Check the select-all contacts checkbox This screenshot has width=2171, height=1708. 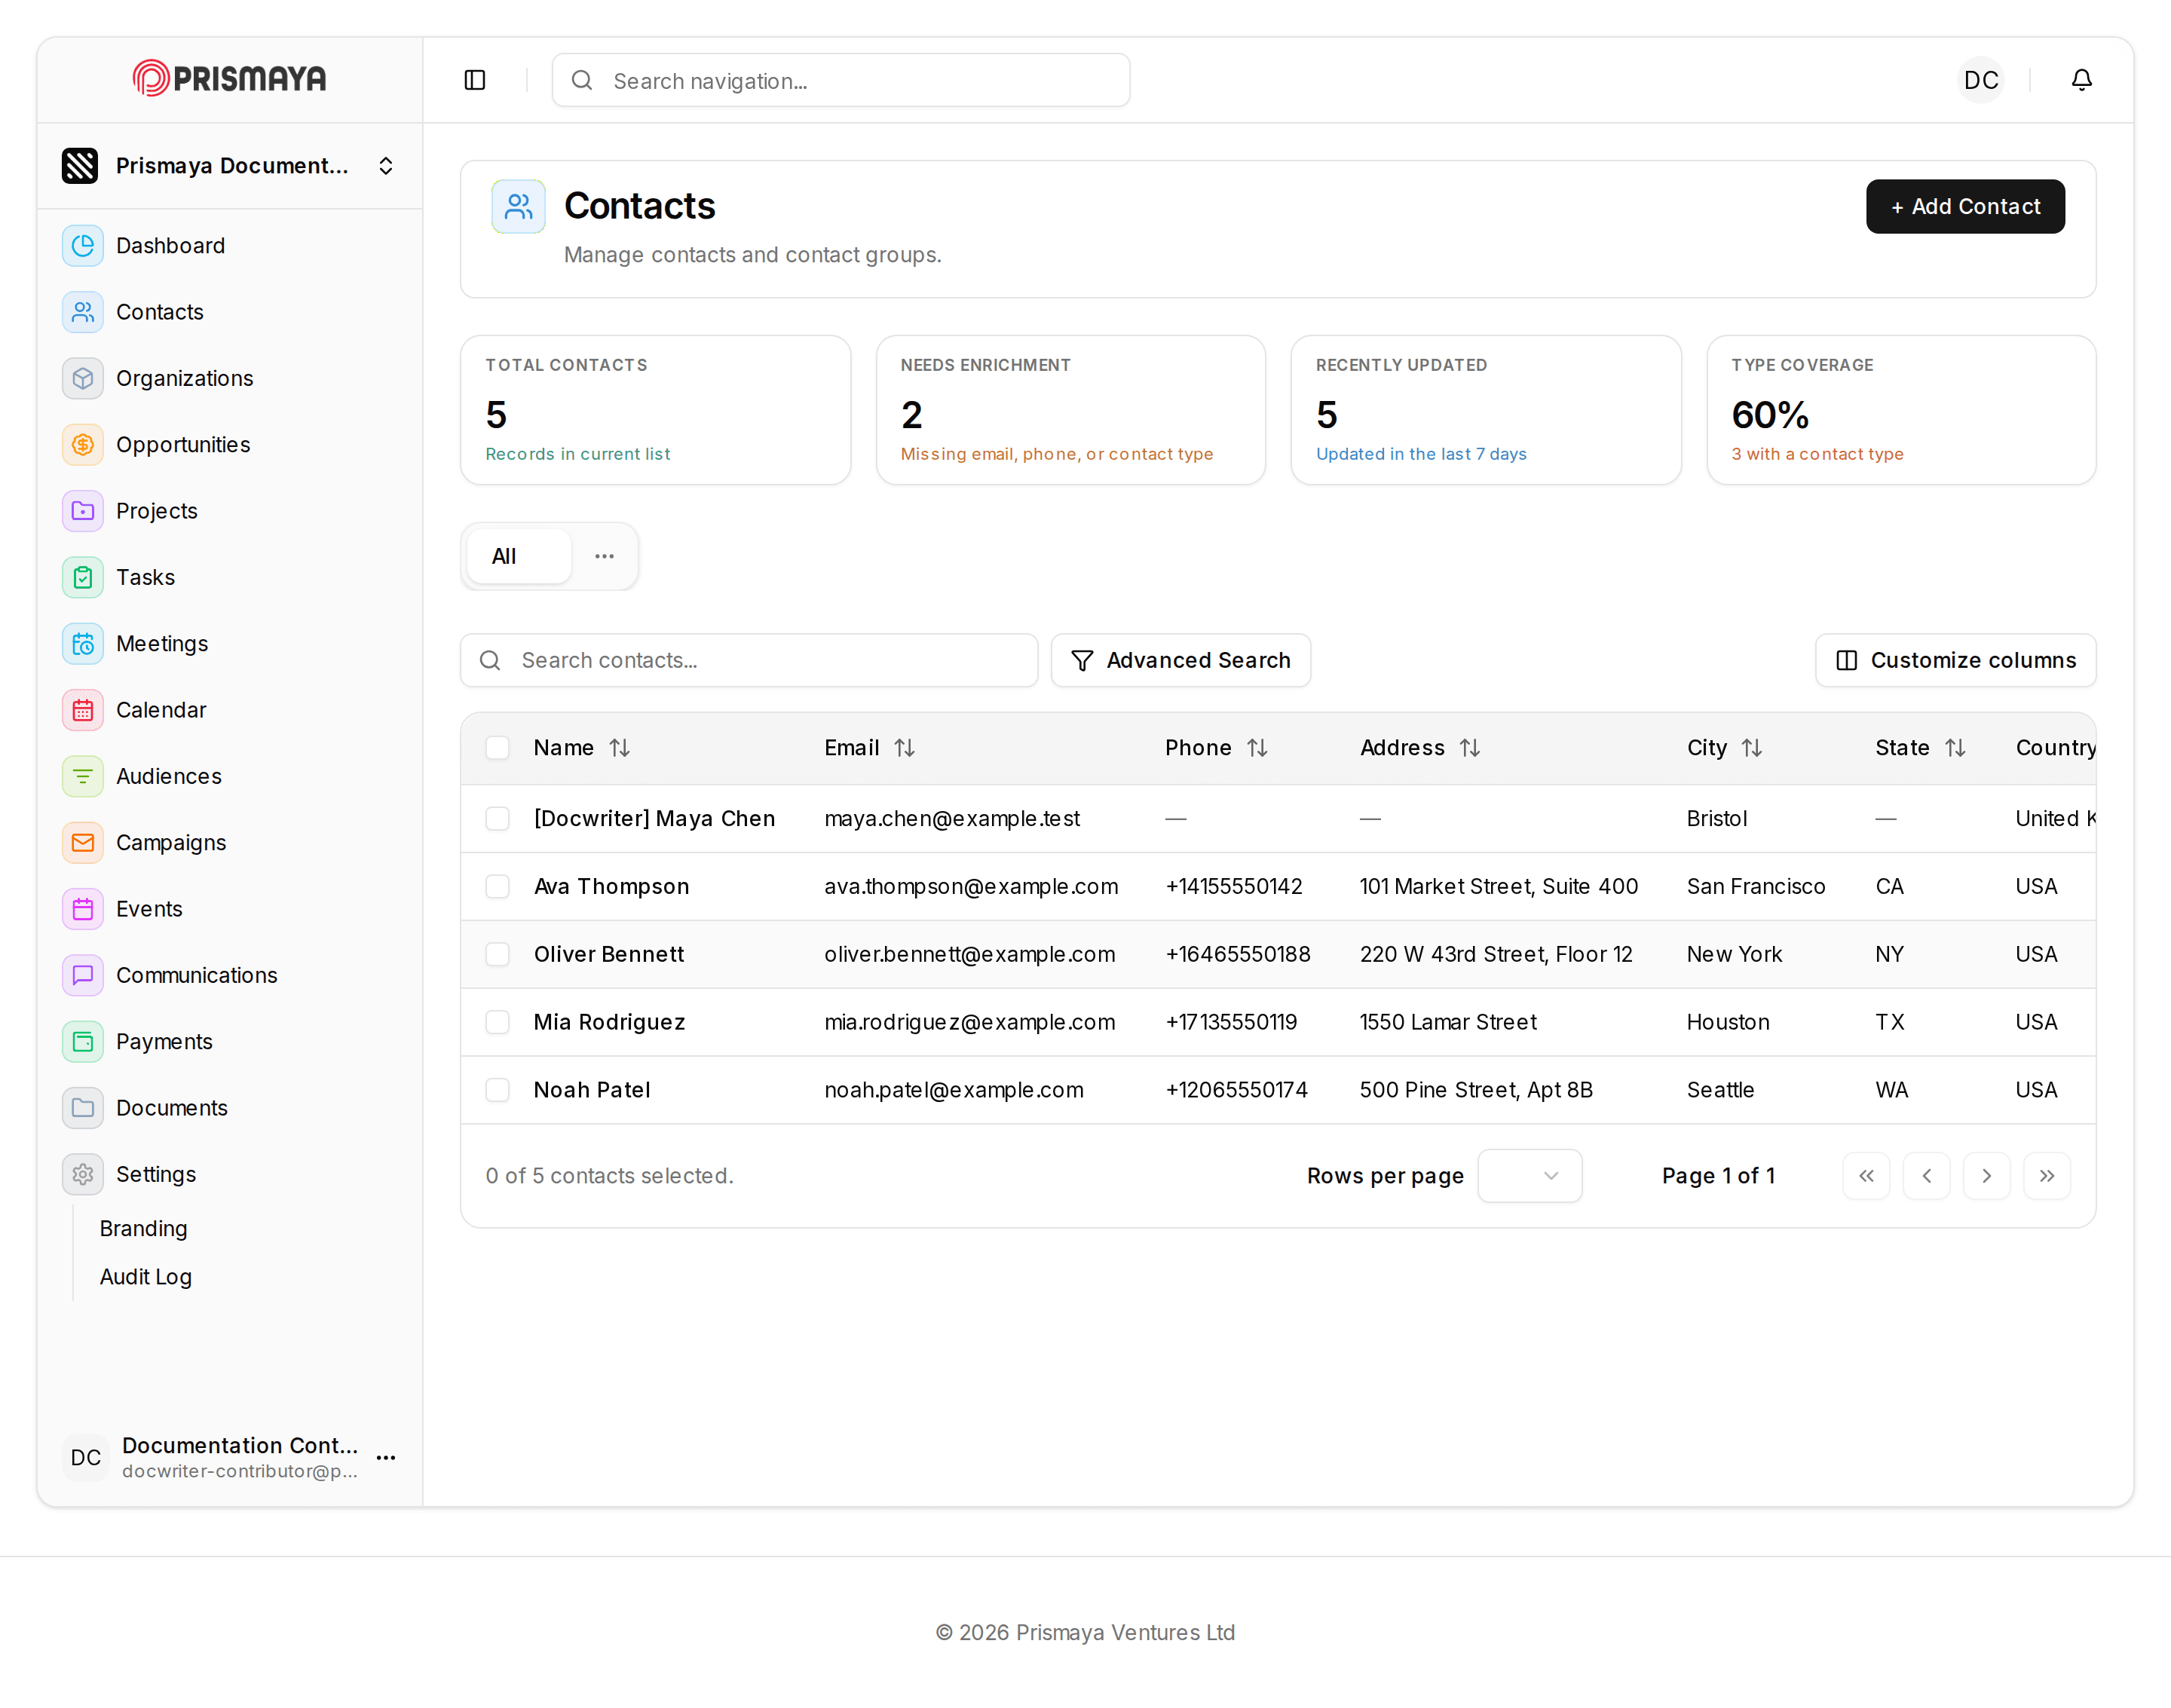[497, 748]
